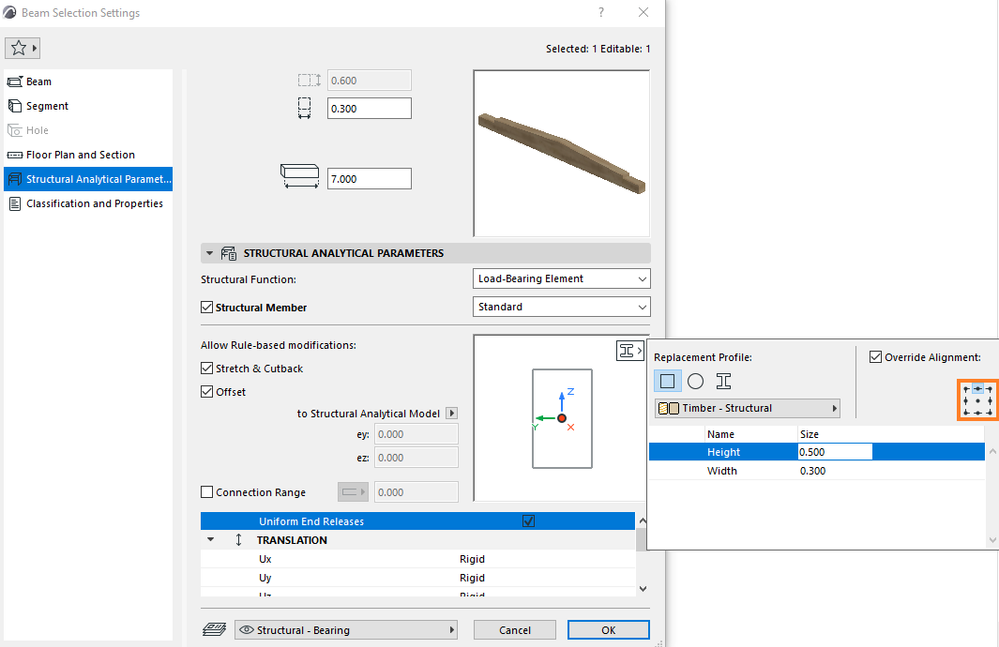Image resolution: width=999 pixels, height=647 pixels.
Task: Select the Uy Rigid value
Action: coord(472,578)
